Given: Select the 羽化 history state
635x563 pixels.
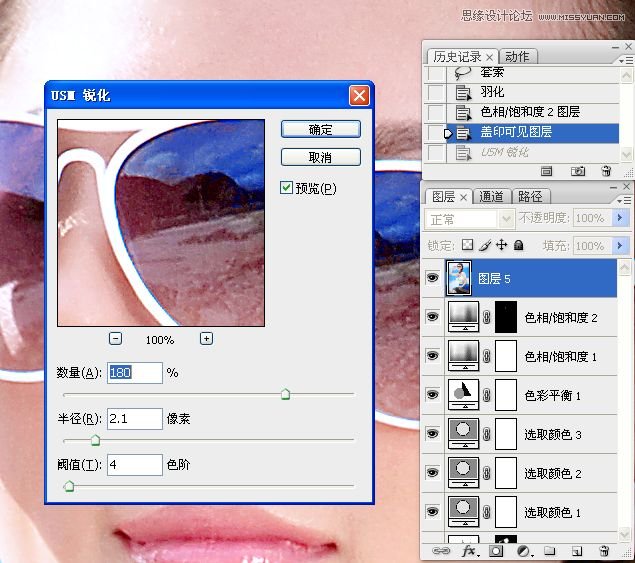Looking at the screenshot, I should (x=533, y=92).
